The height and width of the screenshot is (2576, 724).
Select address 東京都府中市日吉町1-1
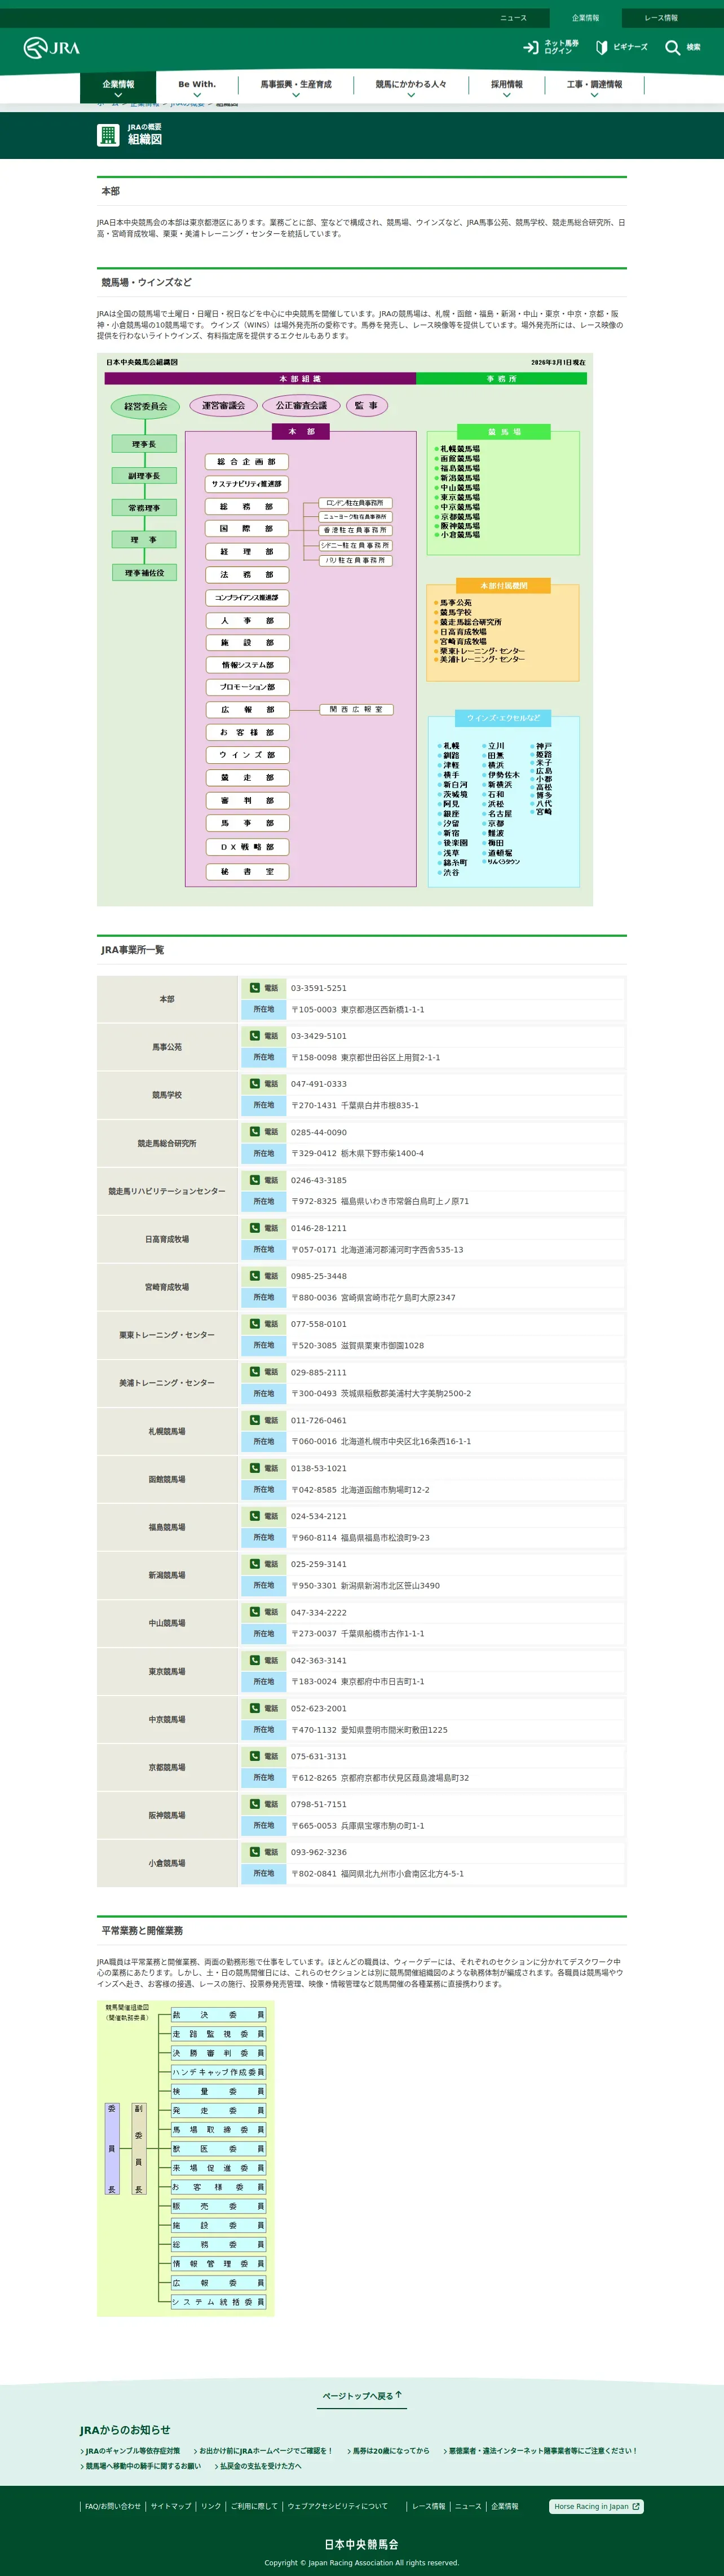click(382, 1682)
